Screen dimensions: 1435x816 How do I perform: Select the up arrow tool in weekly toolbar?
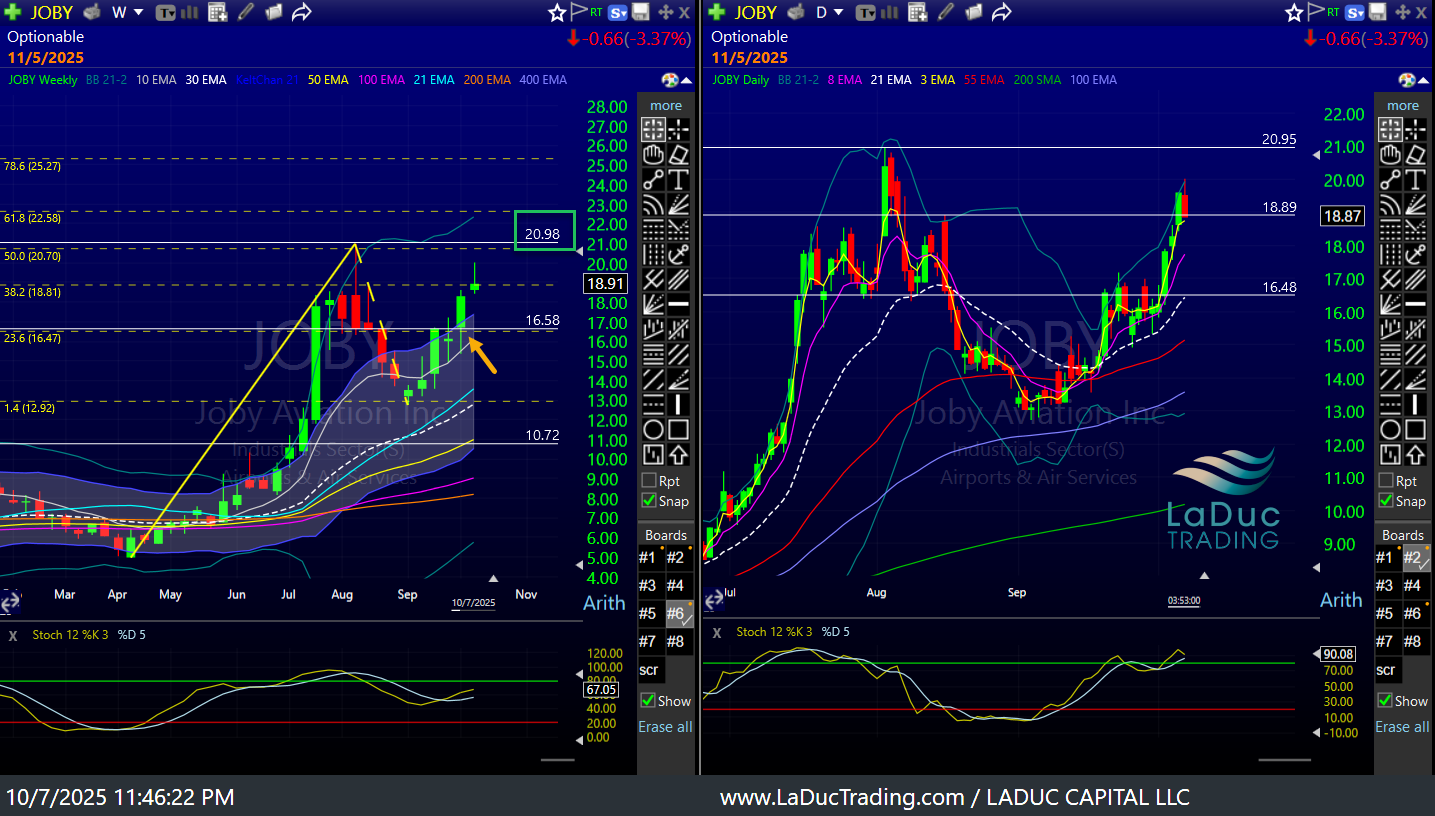(x=678, y=455)
